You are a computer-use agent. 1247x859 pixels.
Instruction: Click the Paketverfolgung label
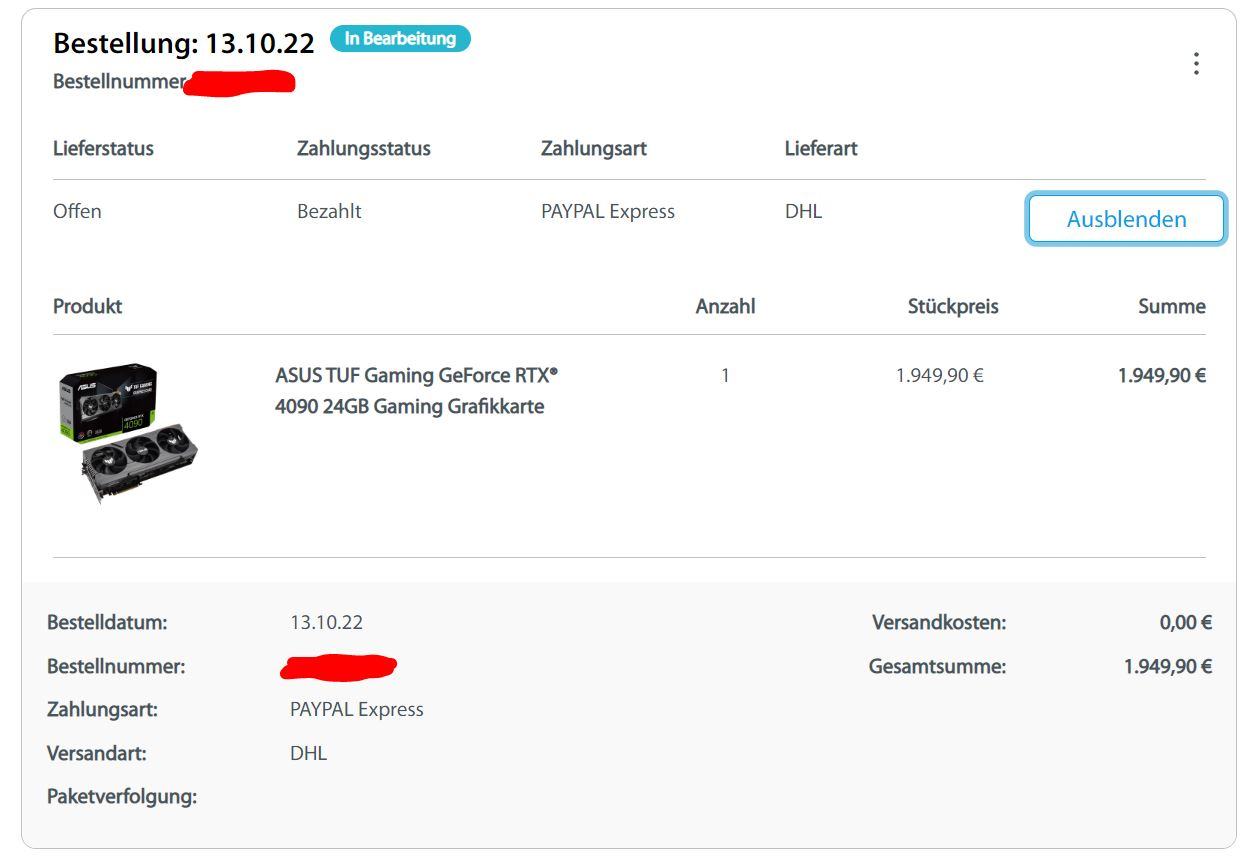pos(122,796)
